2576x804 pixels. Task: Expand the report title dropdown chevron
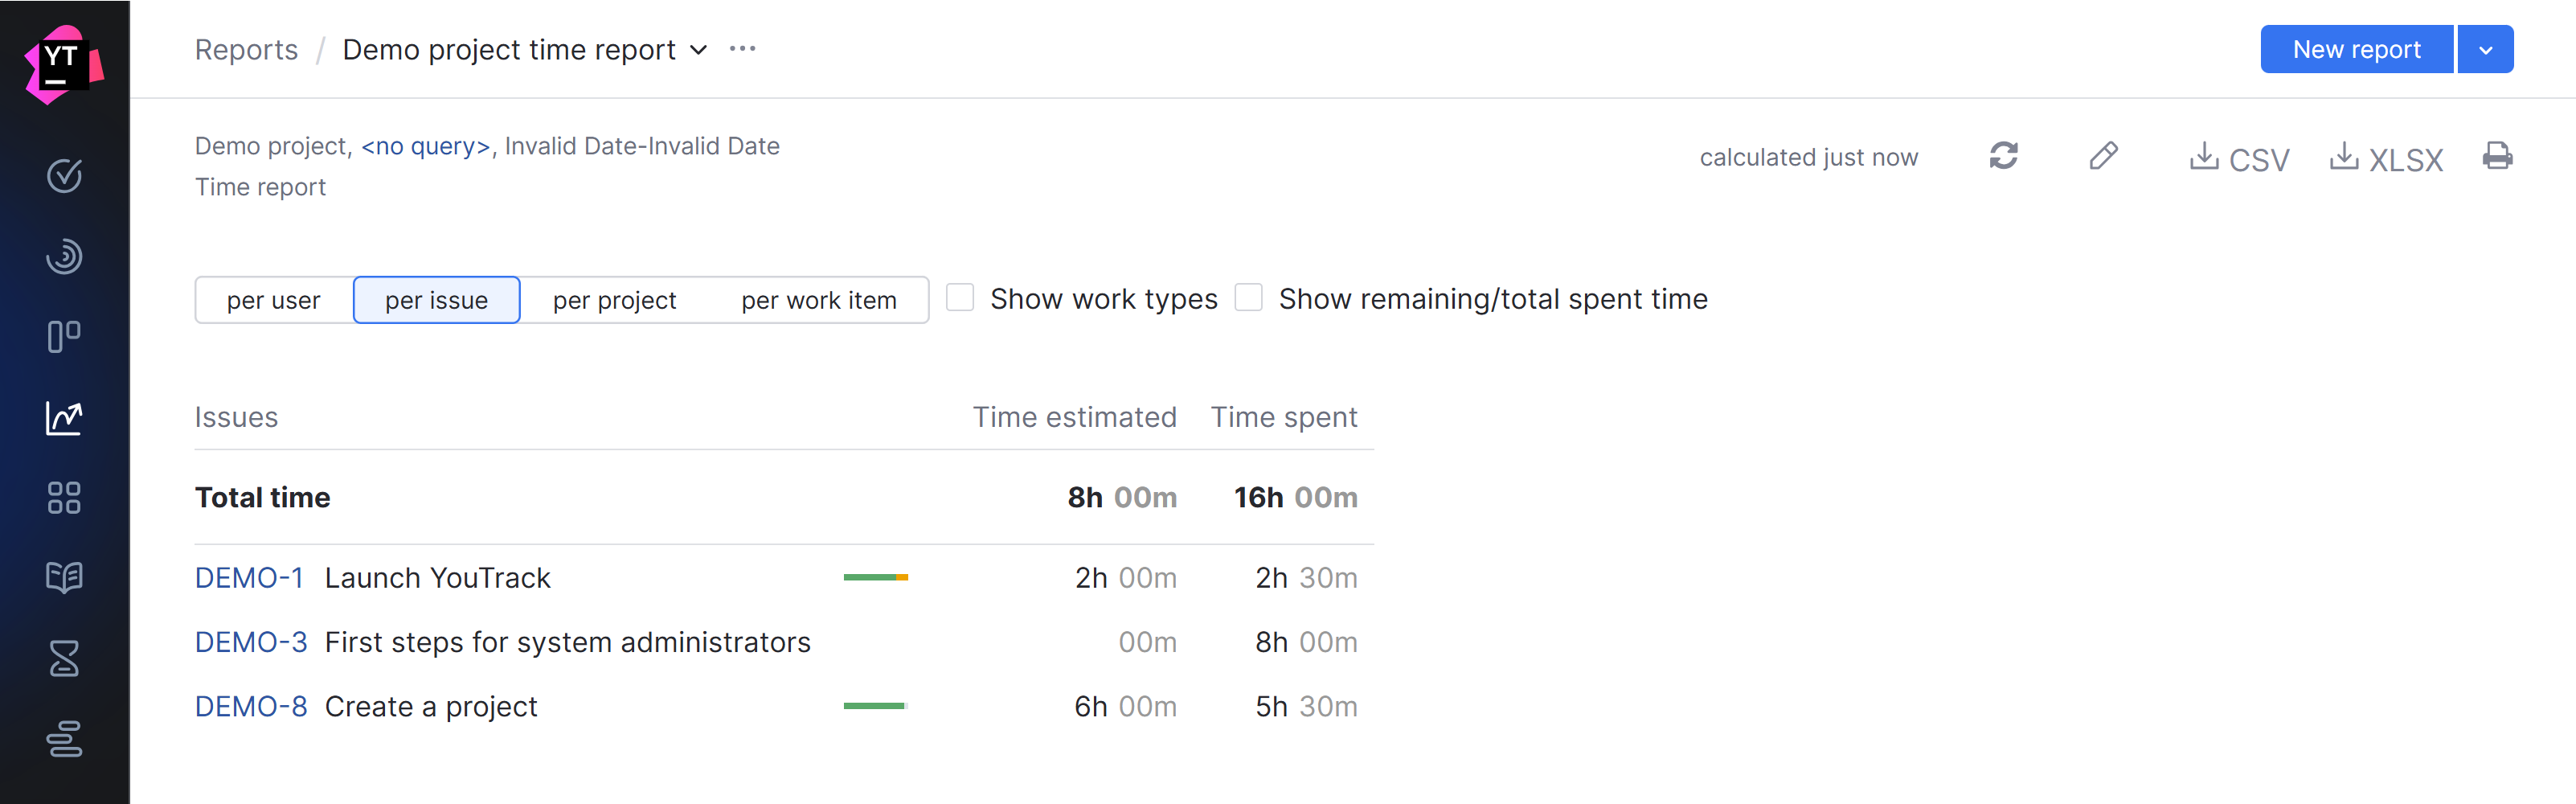pyautogui.click(x=699, y=50)
